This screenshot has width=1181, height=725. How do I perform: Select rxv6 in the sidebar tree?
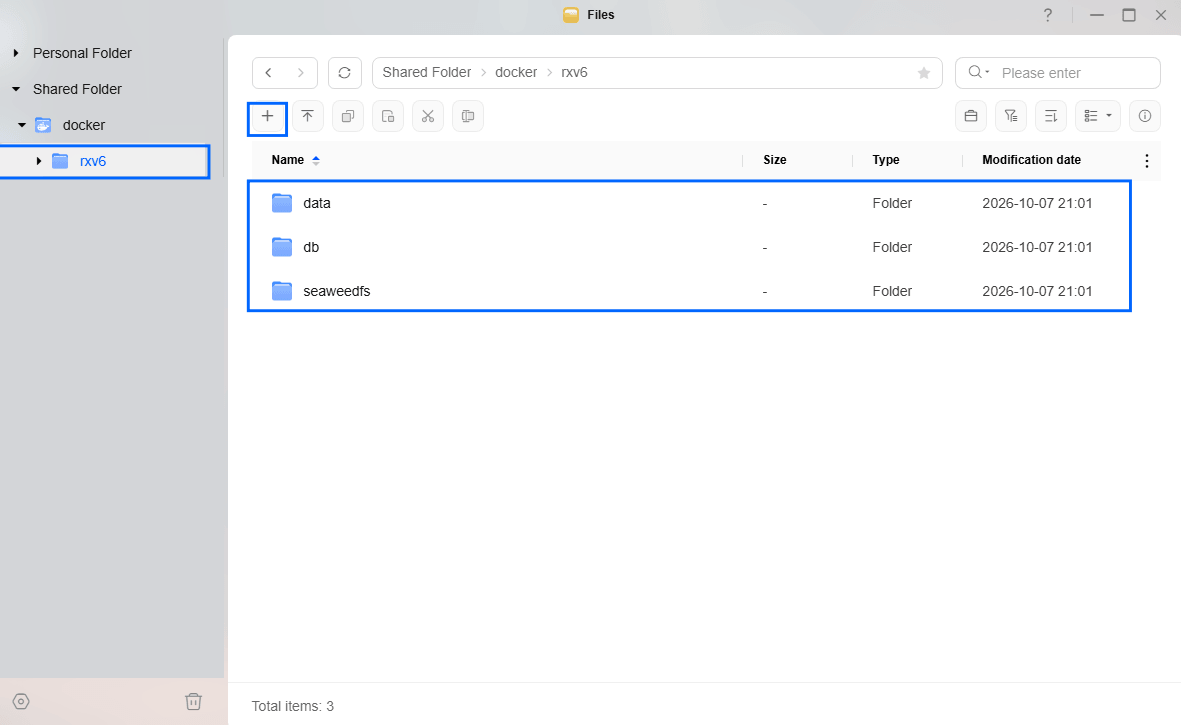(x=93, y=161)
